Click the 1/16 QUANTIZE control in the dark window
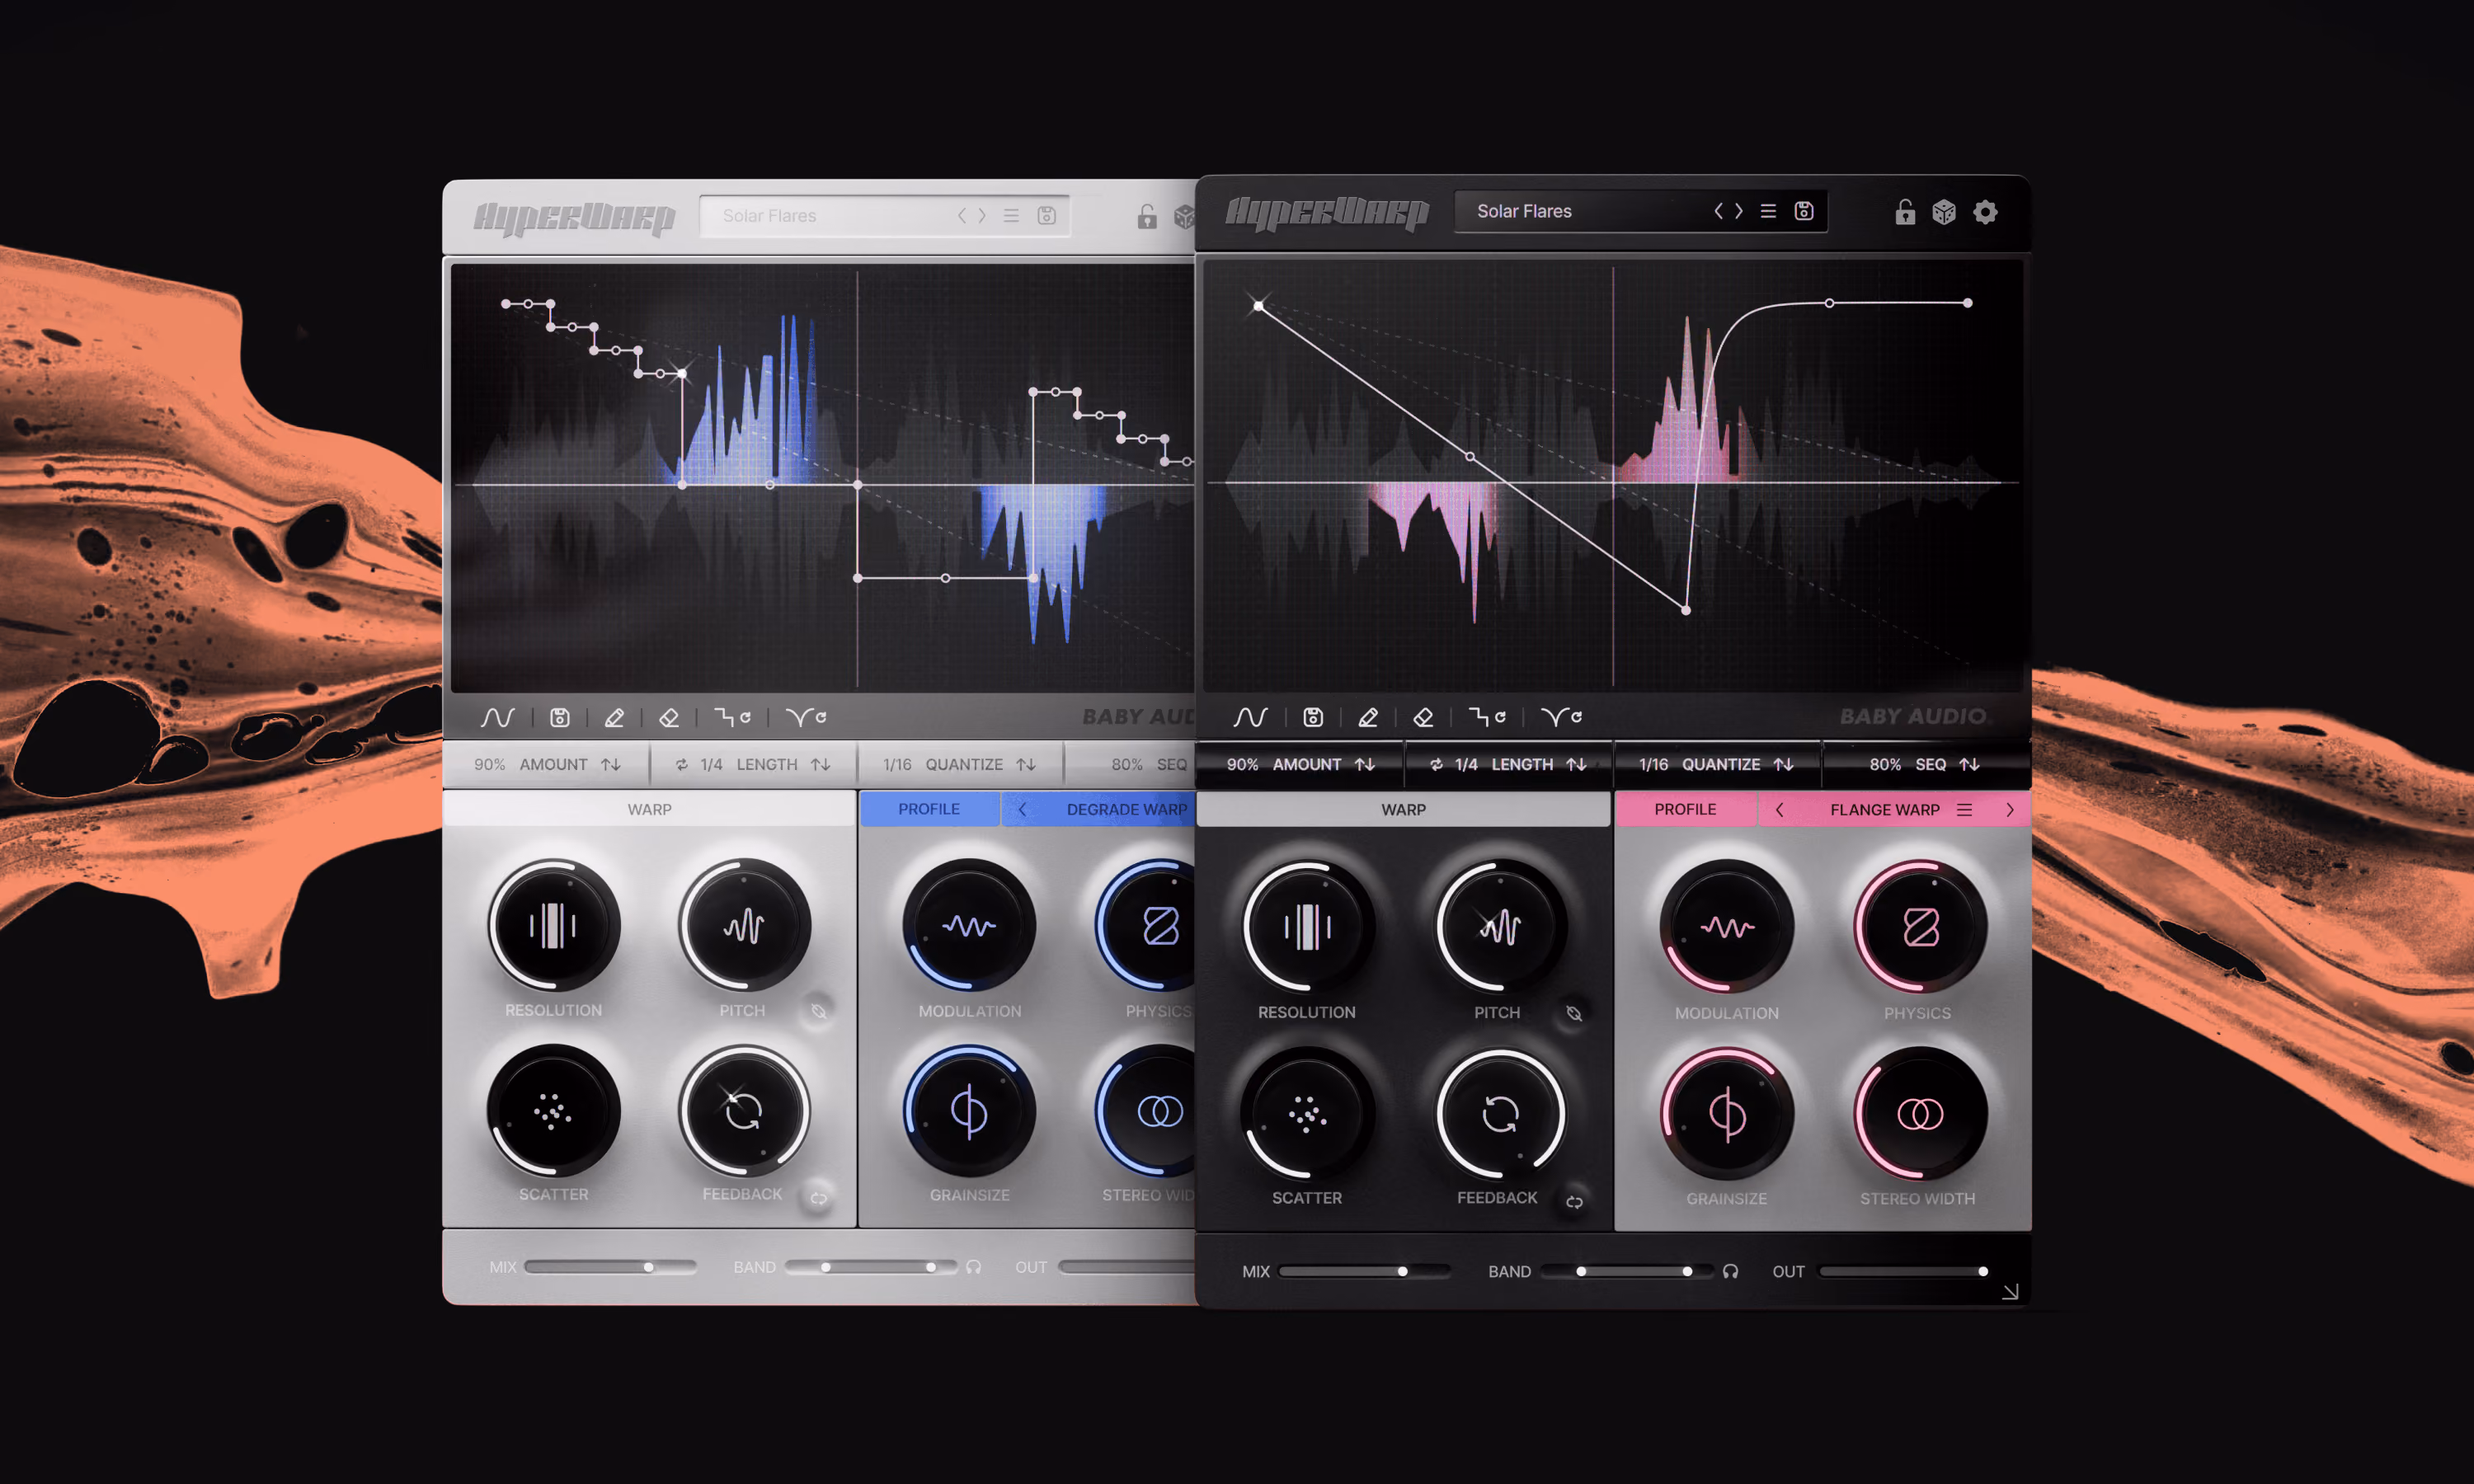 [1717, 764]
